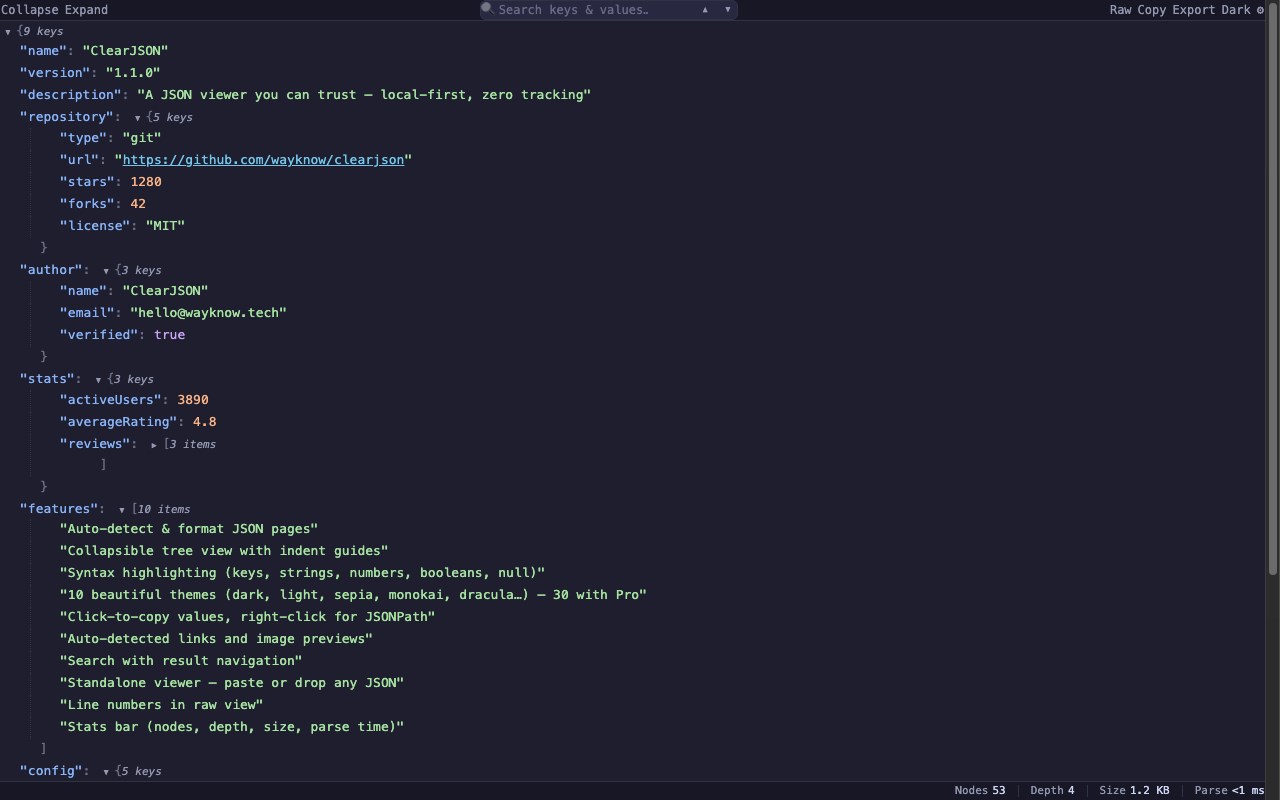Image resolution: width=1280 pixels, height=800 pixels.
Task: Click the "git" type value
Action: [x=142, y=138]
